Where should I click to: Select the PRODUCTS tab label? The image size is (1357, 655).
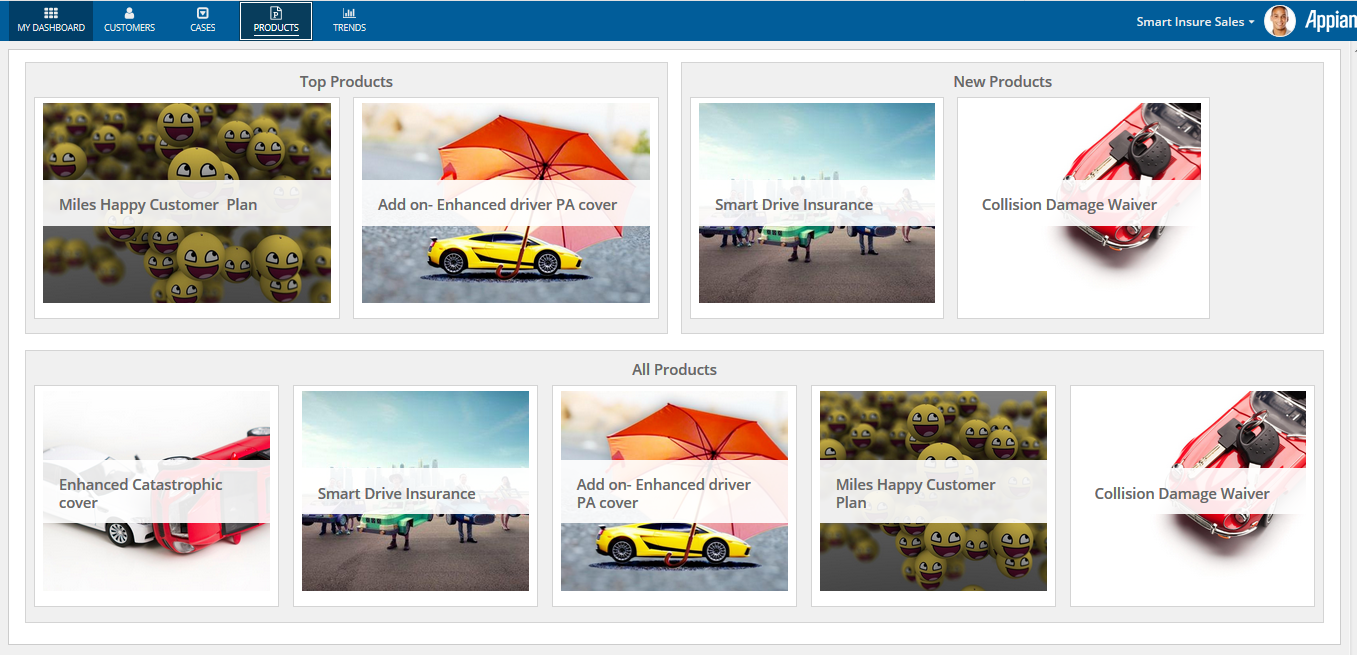click(276, 28)
